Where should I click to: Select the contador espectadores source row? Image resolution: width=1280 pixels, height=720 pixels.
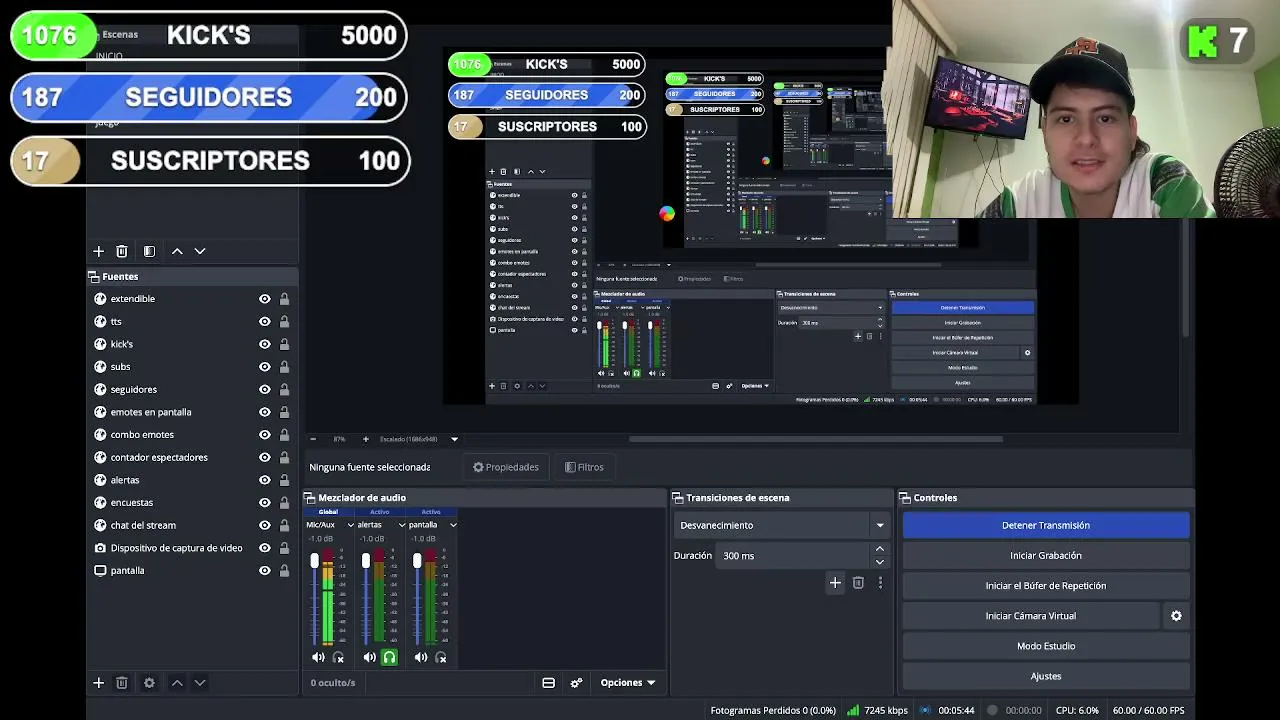click(193, 457)
